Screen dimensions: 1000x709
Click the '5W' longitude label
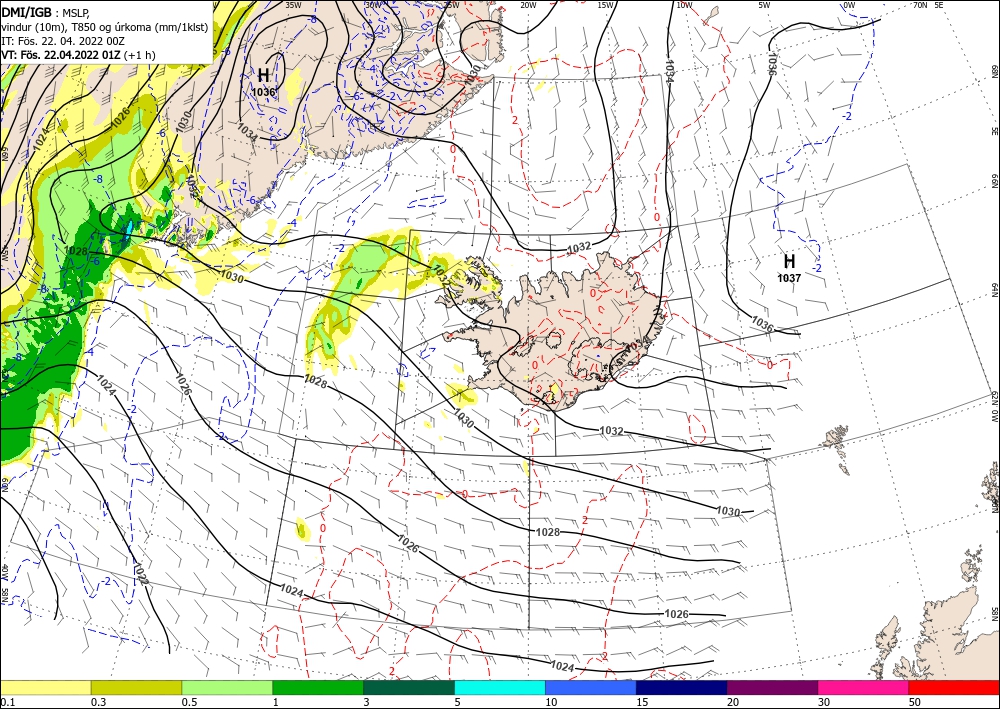click(764, 5)
